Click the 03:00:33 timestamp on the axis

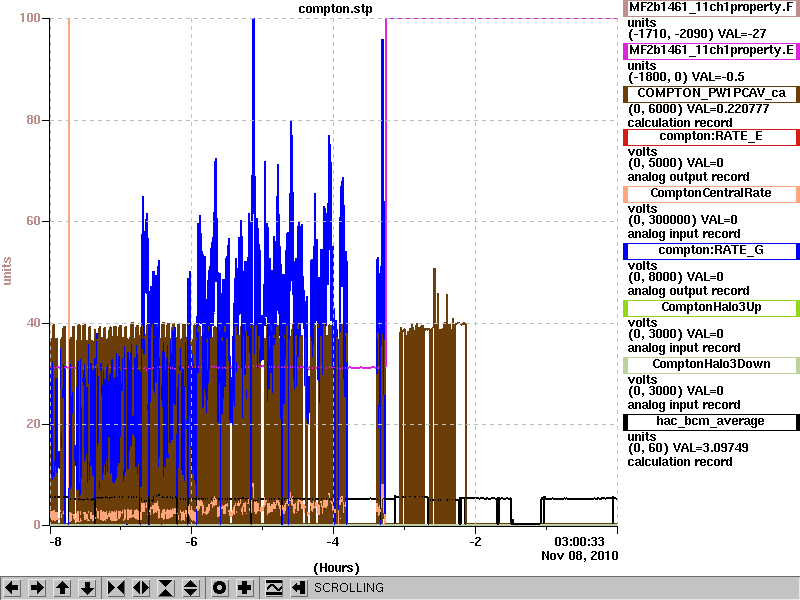[579, 541]
